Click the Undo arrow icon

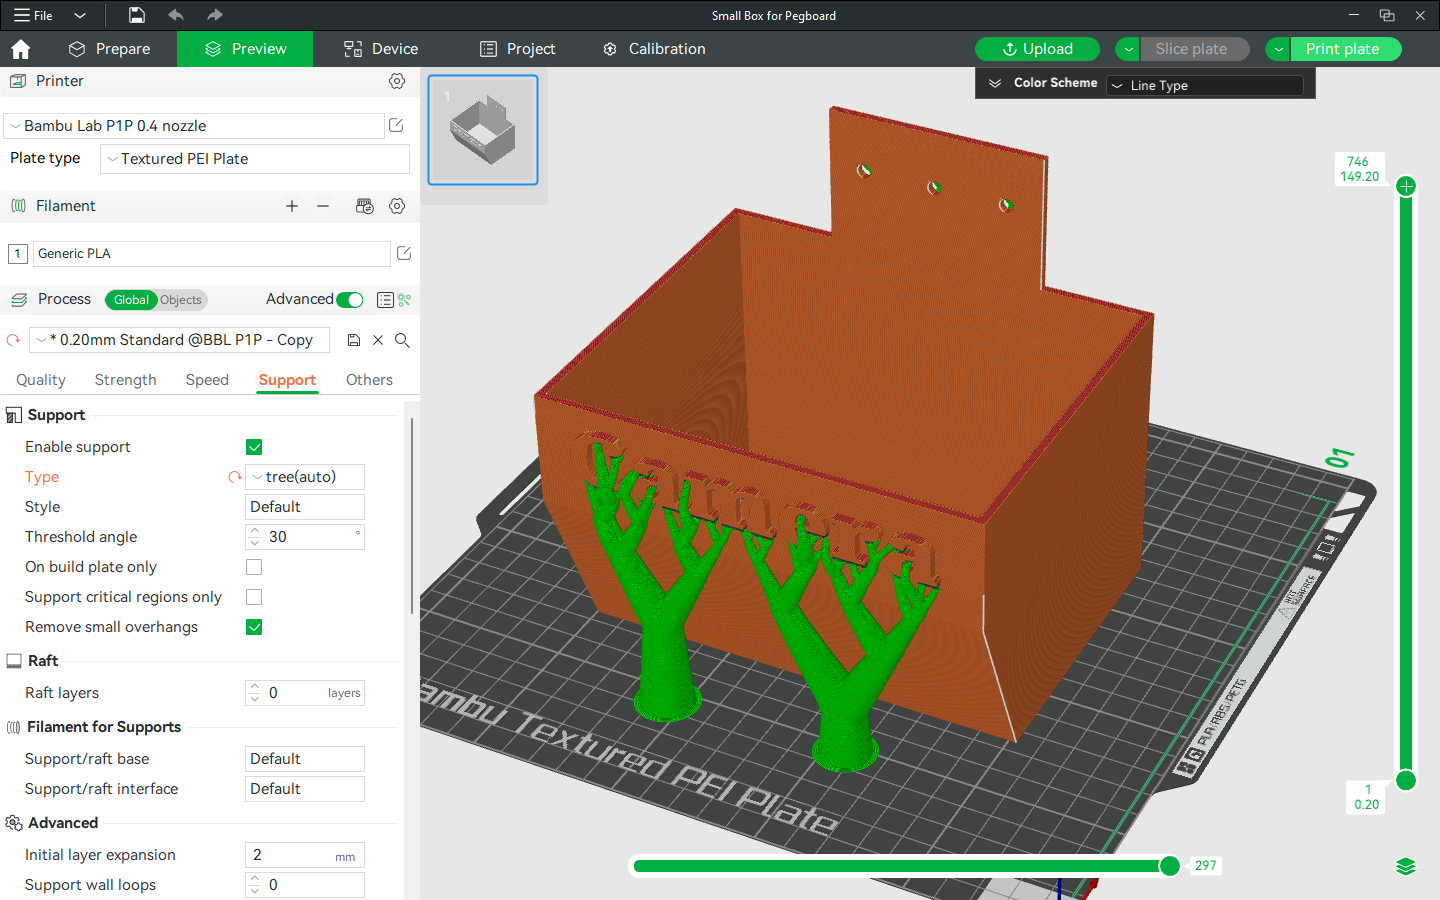pos(176,15)
